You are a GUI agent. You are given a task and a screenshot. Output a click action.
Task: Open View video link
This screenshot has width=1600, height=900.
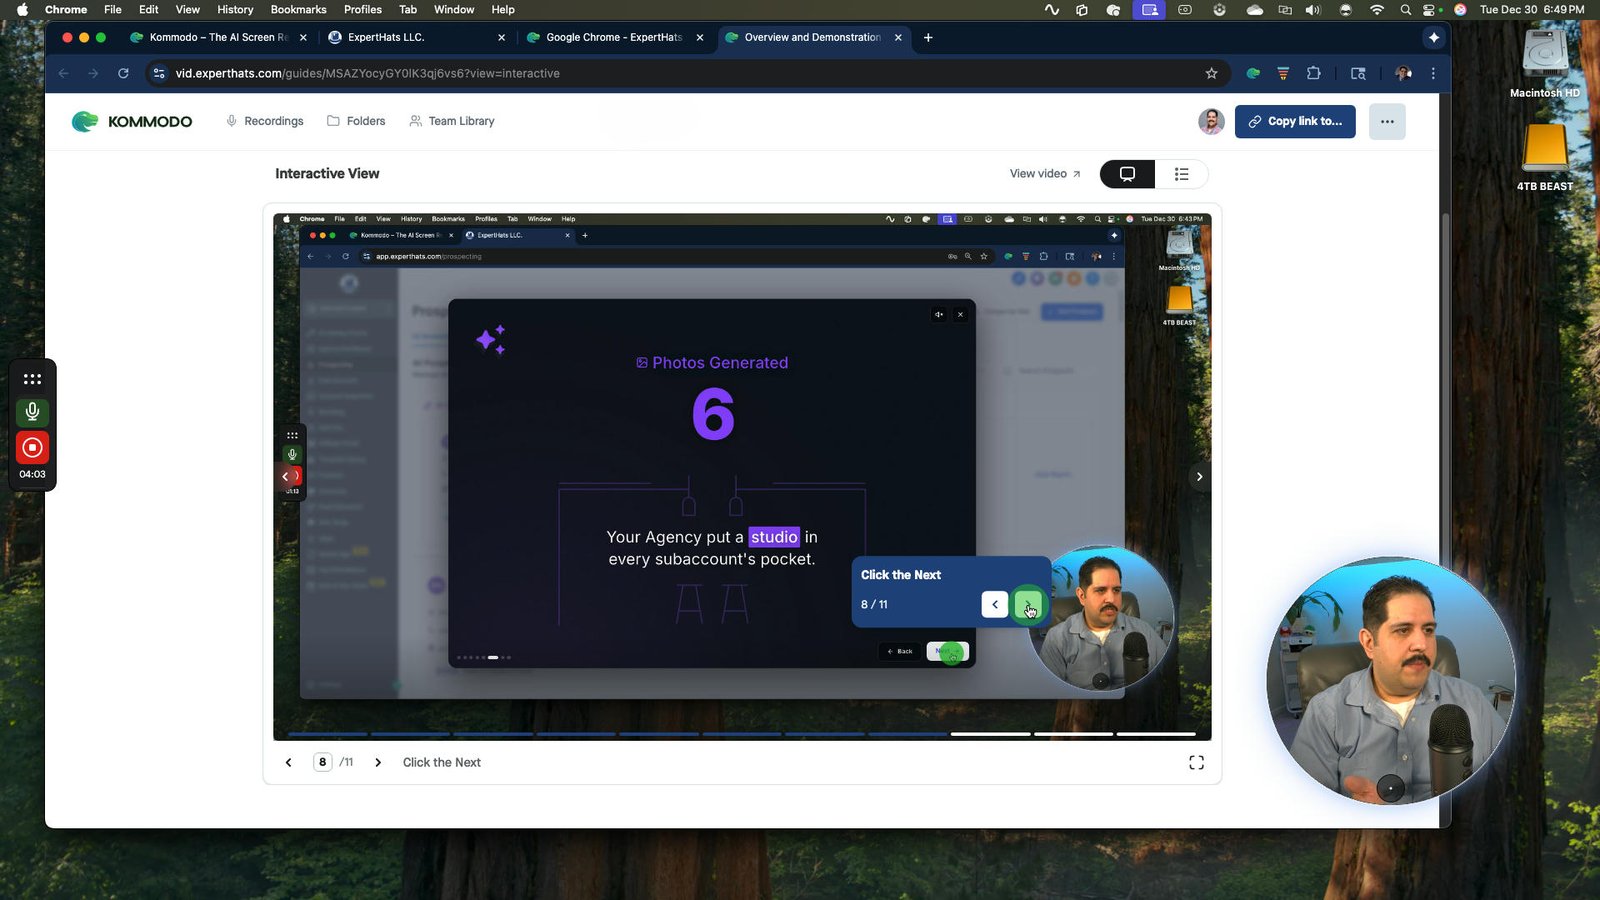coord(1045,174)
